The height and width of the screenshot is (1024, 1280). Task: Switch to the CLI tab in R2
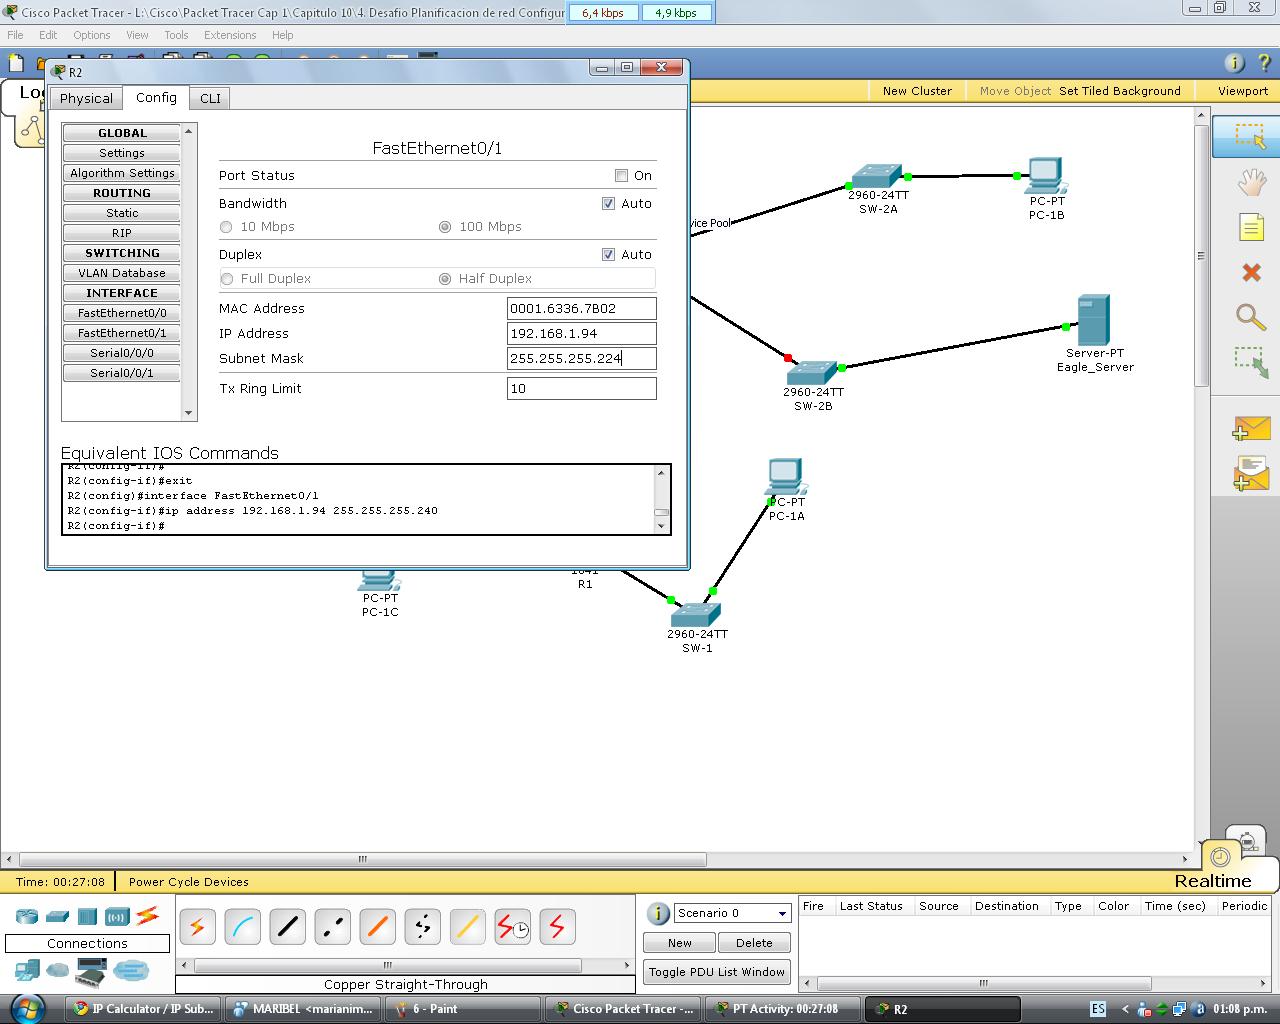tap(210, 98)
